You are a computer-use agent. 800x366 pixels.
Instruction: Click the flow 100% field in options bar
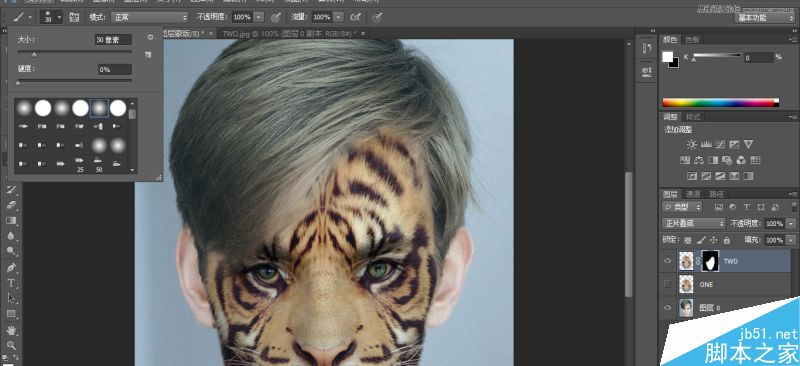(322, 17)
